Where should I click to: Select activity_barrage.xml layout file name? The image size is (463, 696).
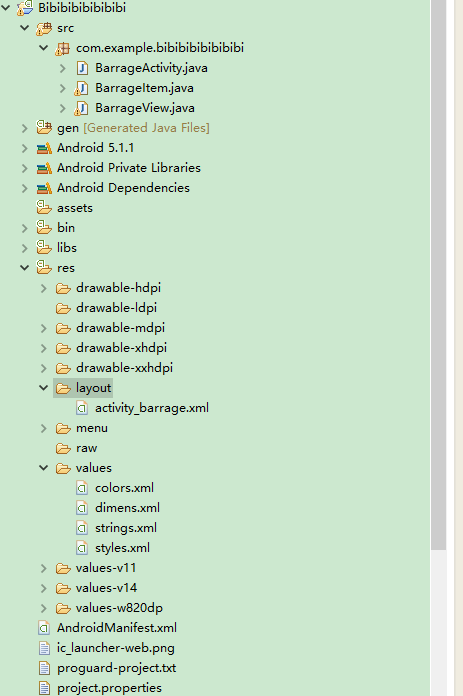coord(152,408)
